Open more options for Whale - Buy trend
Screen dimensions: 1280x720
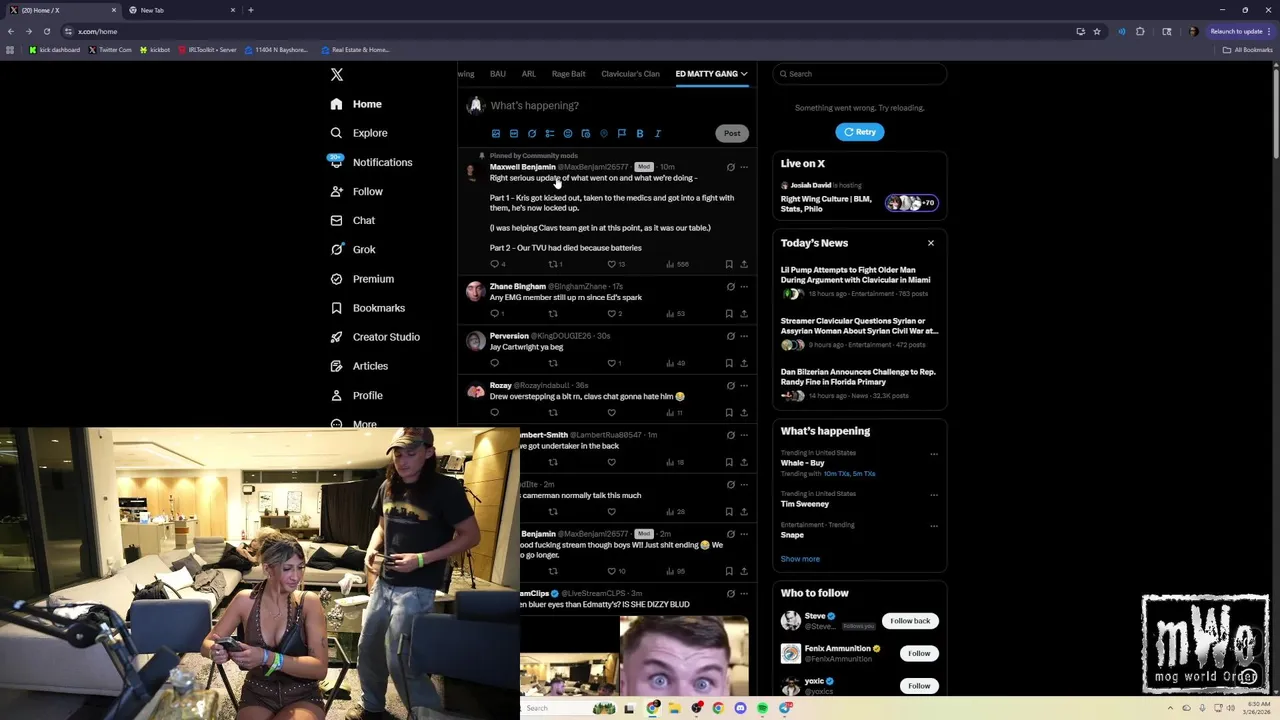[x=934, y=454]
